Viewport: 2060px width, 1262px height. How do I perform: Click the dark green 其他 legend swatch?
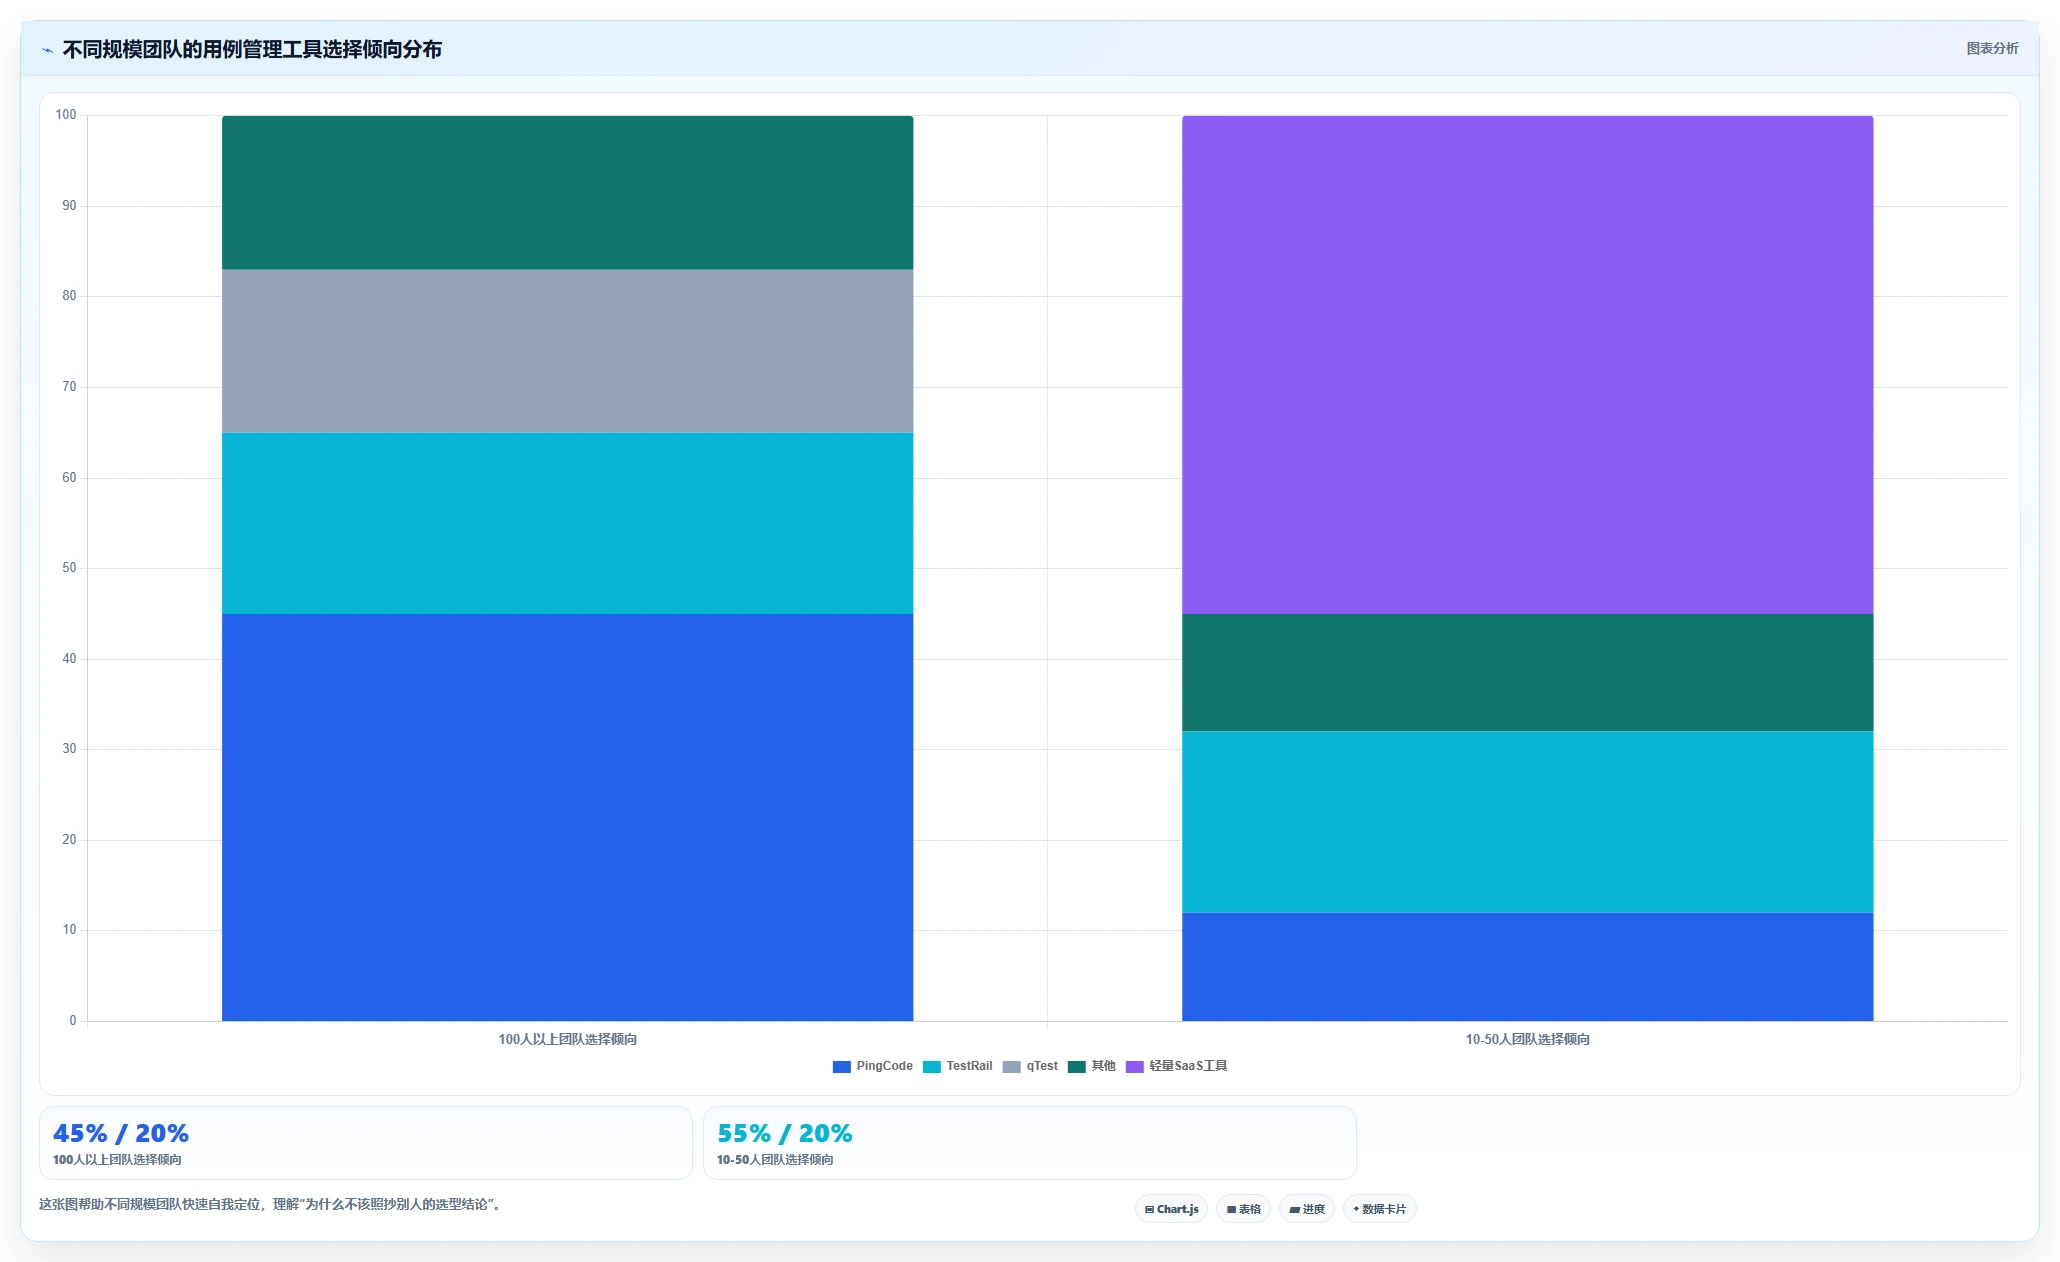pos(1076,1067)
